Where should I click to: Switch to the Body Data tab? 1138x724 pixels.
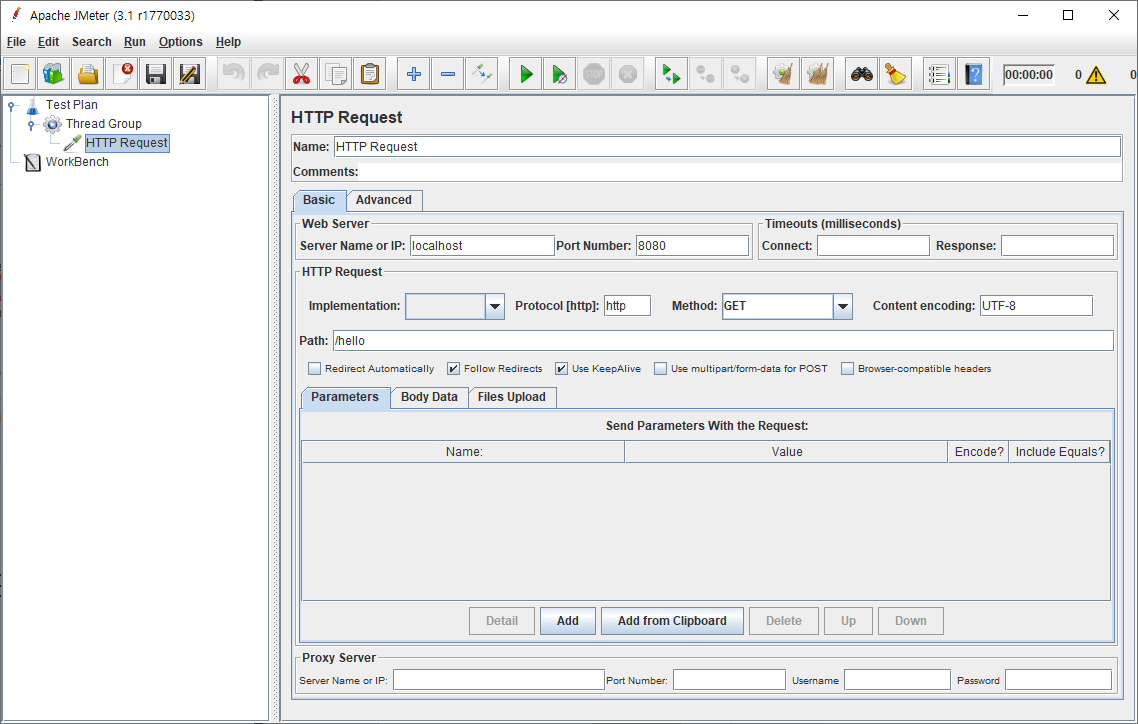coord(429,397)
